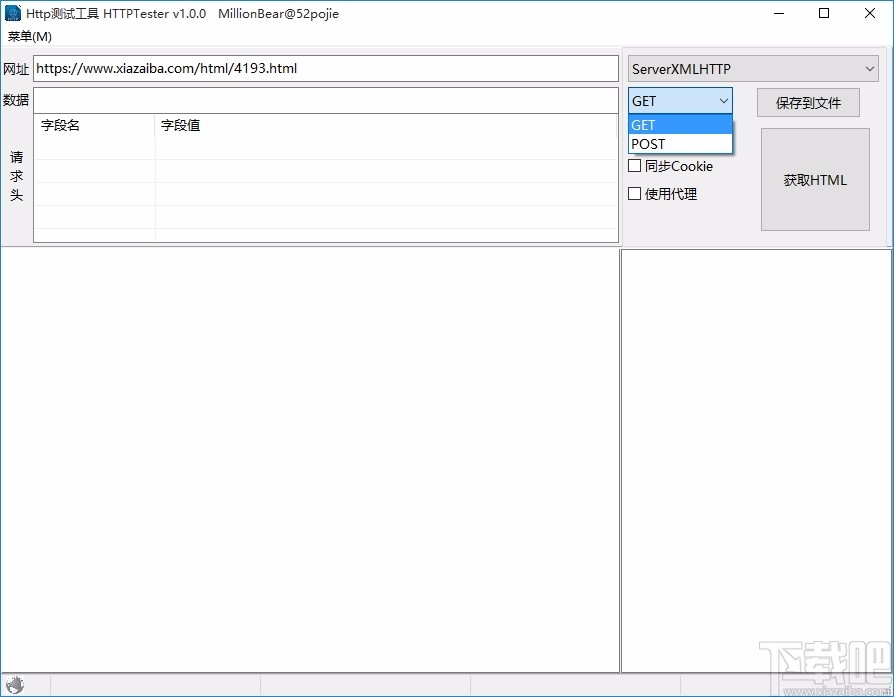This screenshot has width=894, height=697.
Task: Enable the 同步Cookie checkbox
Action: (635, 166)
